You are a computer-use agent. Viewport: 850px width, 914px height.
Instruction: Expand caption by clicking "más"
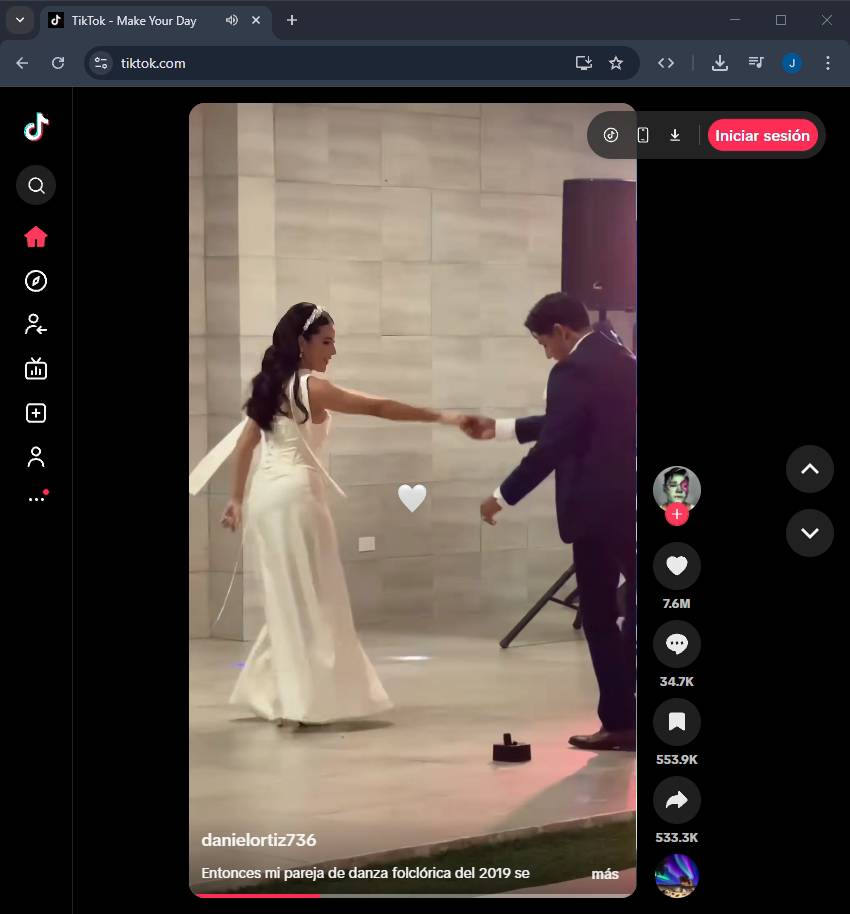(x=605, y=874)
